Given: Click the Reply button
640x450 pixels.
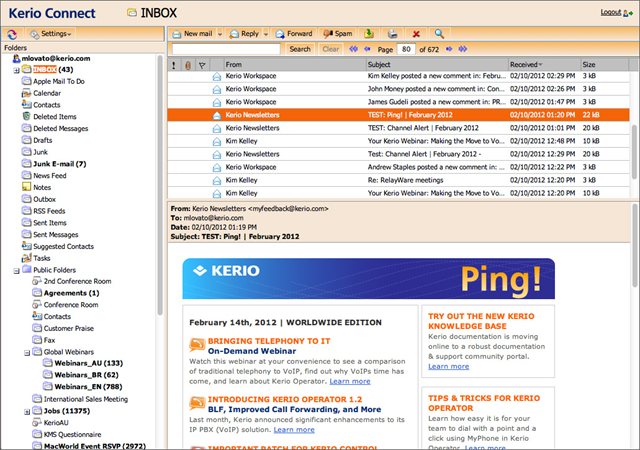Looking at the screenshot, I should (244, 34).
